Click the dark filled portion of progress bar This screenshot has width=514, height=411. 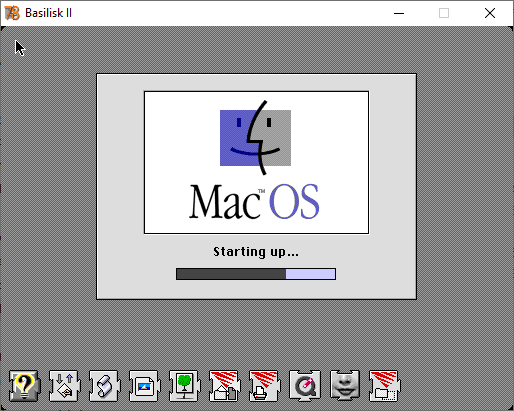[231, 274]
